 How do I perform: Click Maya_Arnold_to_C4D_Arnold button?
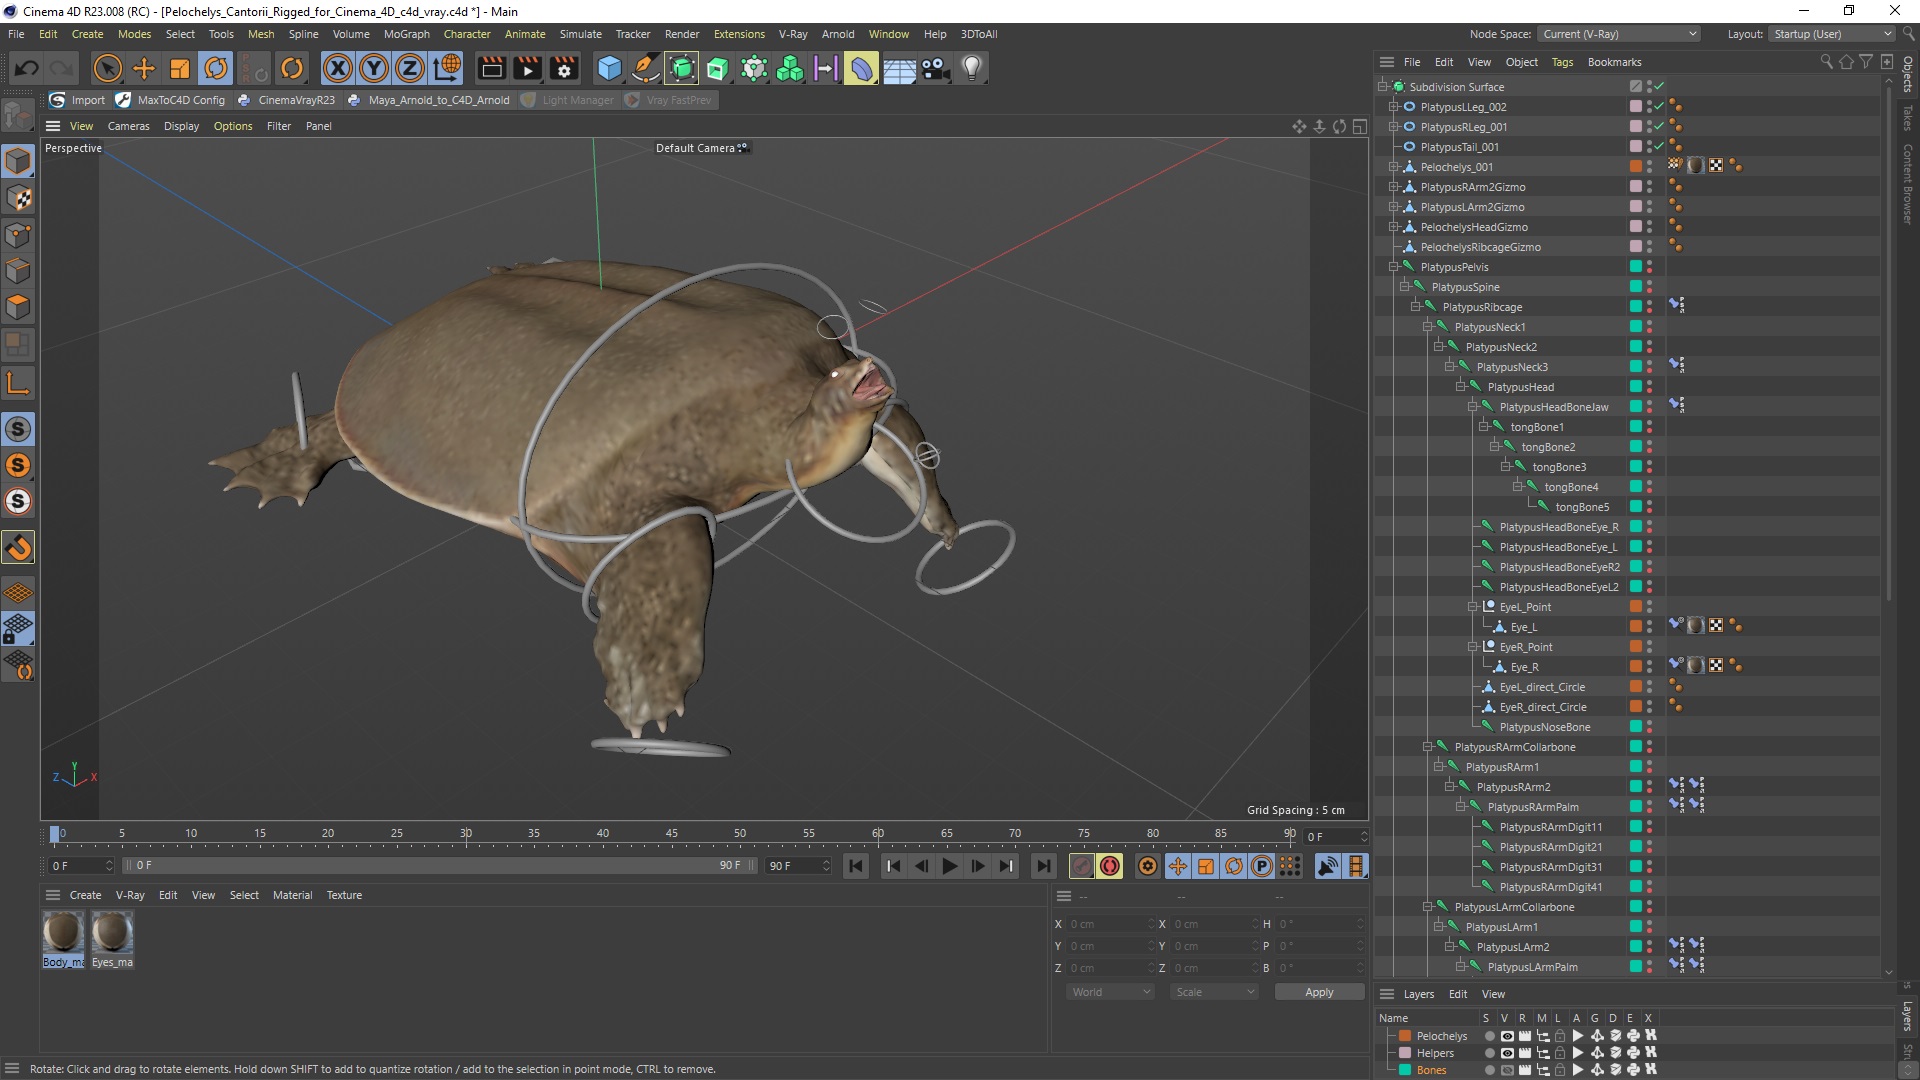[429, 100]
